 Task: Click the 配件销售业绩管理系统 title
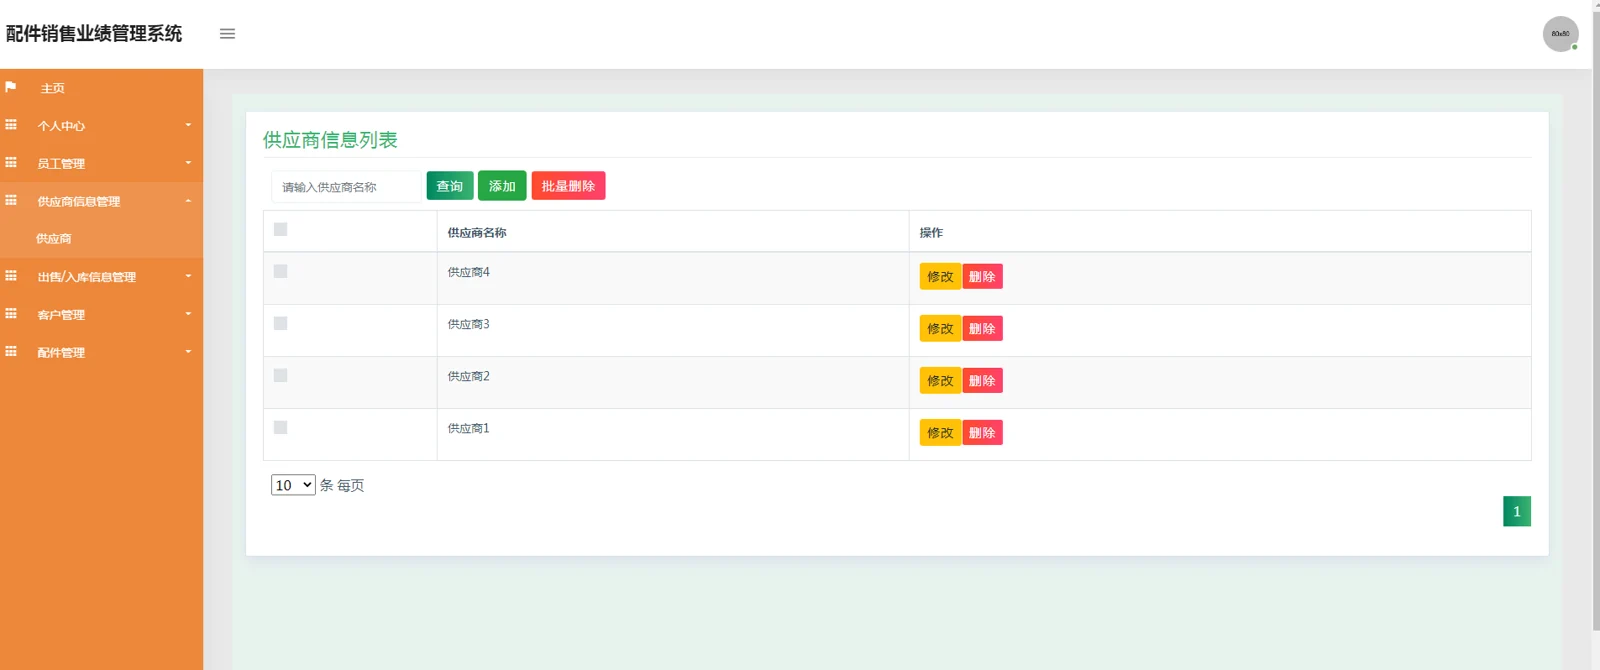[94, 34]
